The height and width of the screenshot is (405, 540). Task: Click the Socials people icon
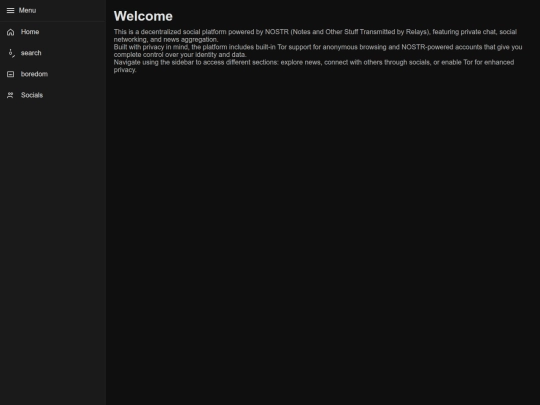click(x=10, y=95)
